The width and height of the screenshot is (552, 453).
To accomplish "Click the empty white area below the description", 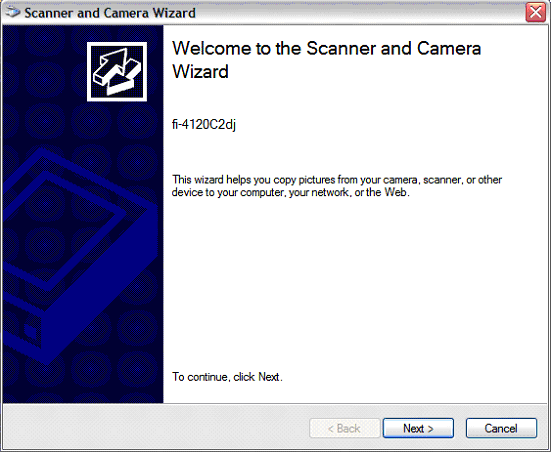I will (352, 282).
